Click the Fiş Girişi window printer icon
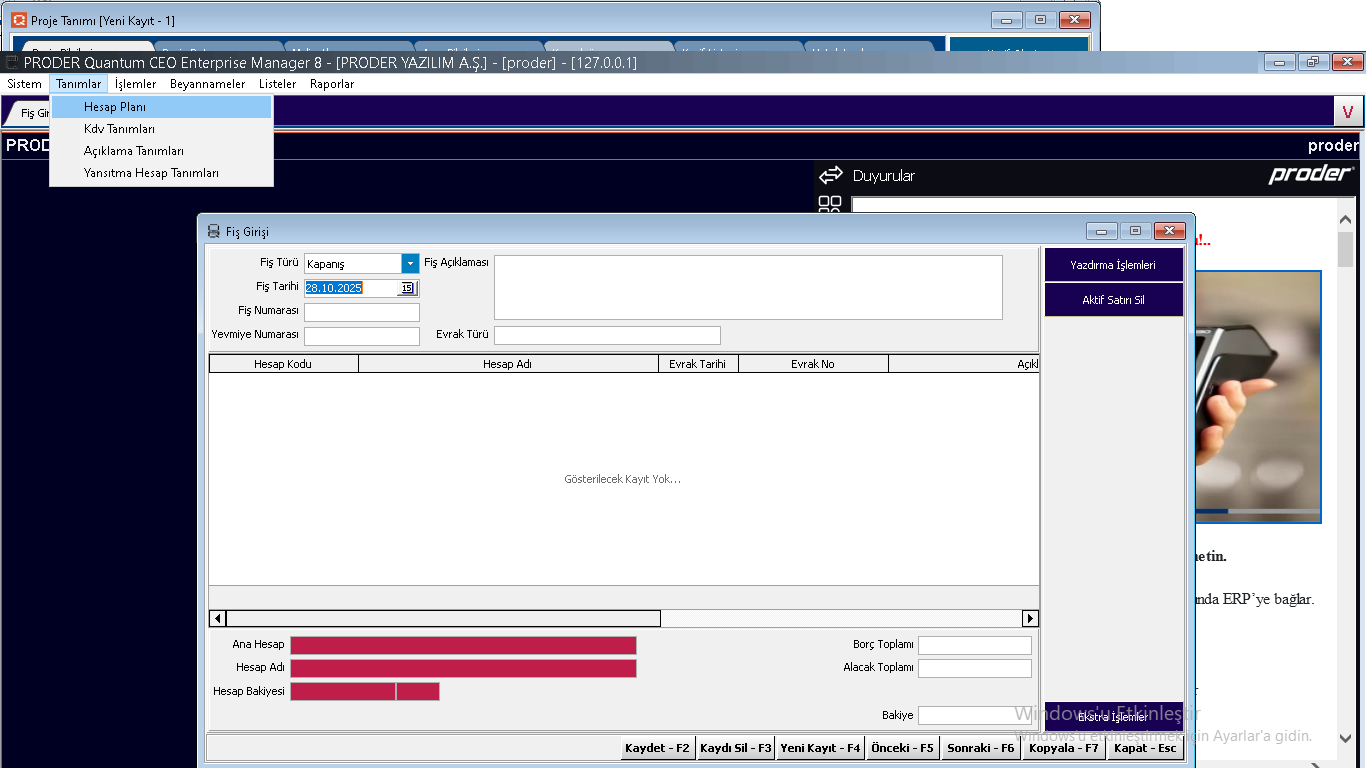The image size is (1366, 768). 213,231
